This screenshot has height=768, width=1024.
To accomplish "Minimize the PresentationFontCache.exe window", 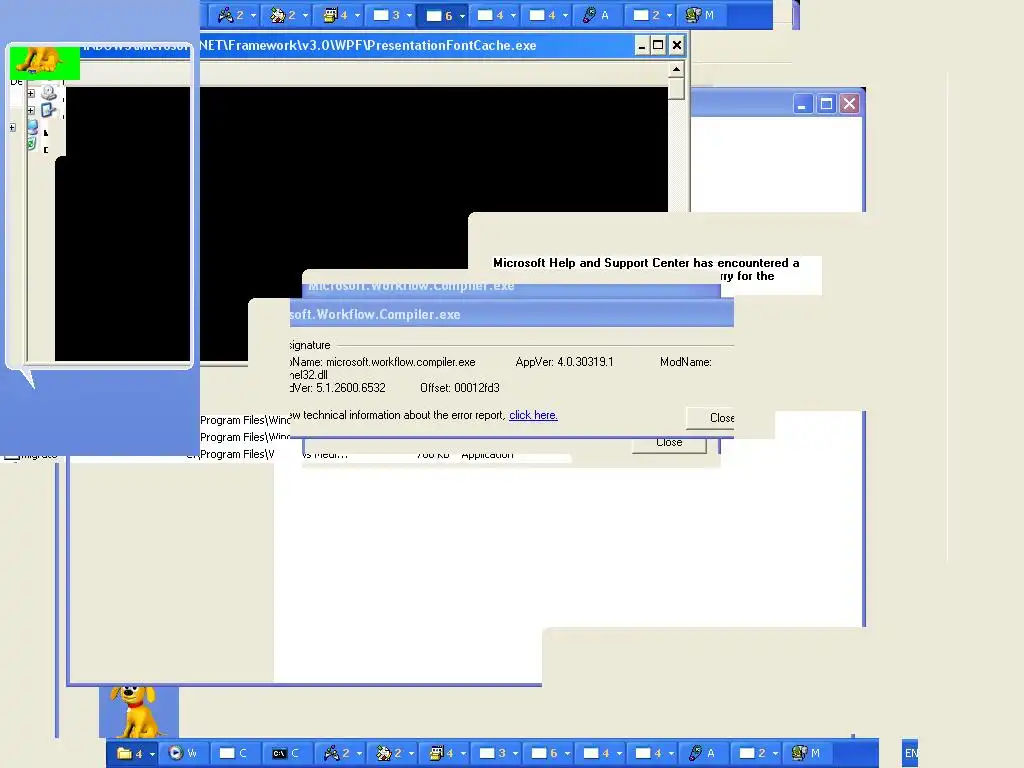I will [641, 45].
